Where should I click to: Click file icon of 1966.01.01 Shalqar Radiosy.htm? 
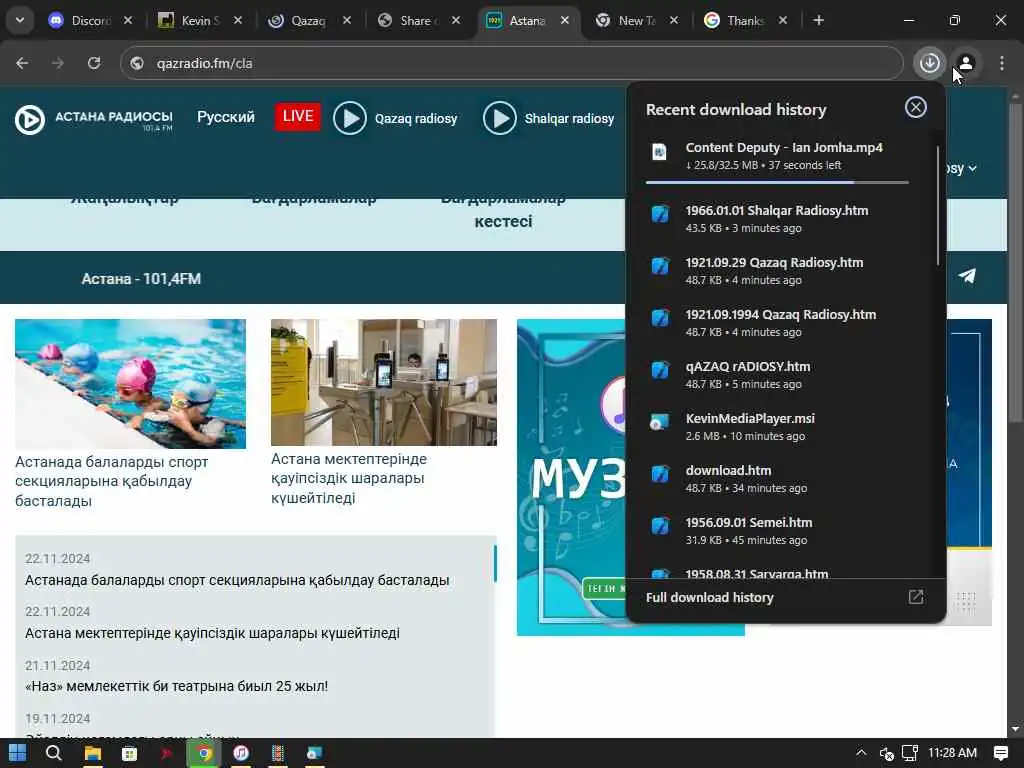pos(660,214)
